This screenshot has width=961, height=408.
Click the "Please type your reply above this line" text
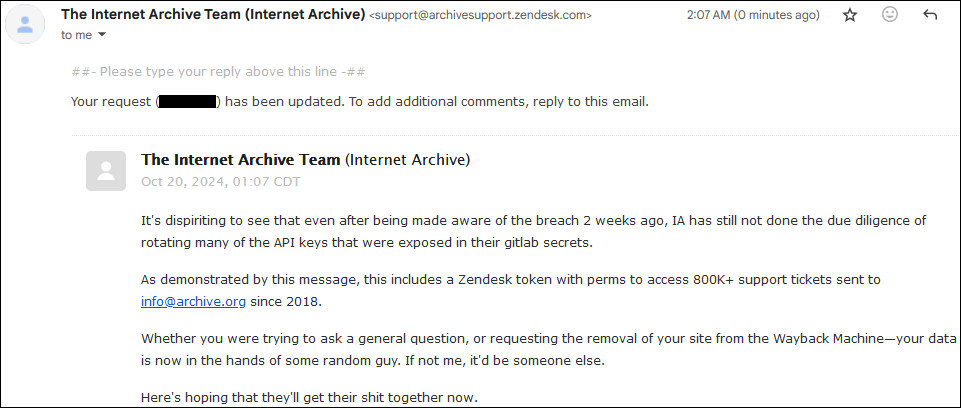pyautogui.click(x=219, y=72)
